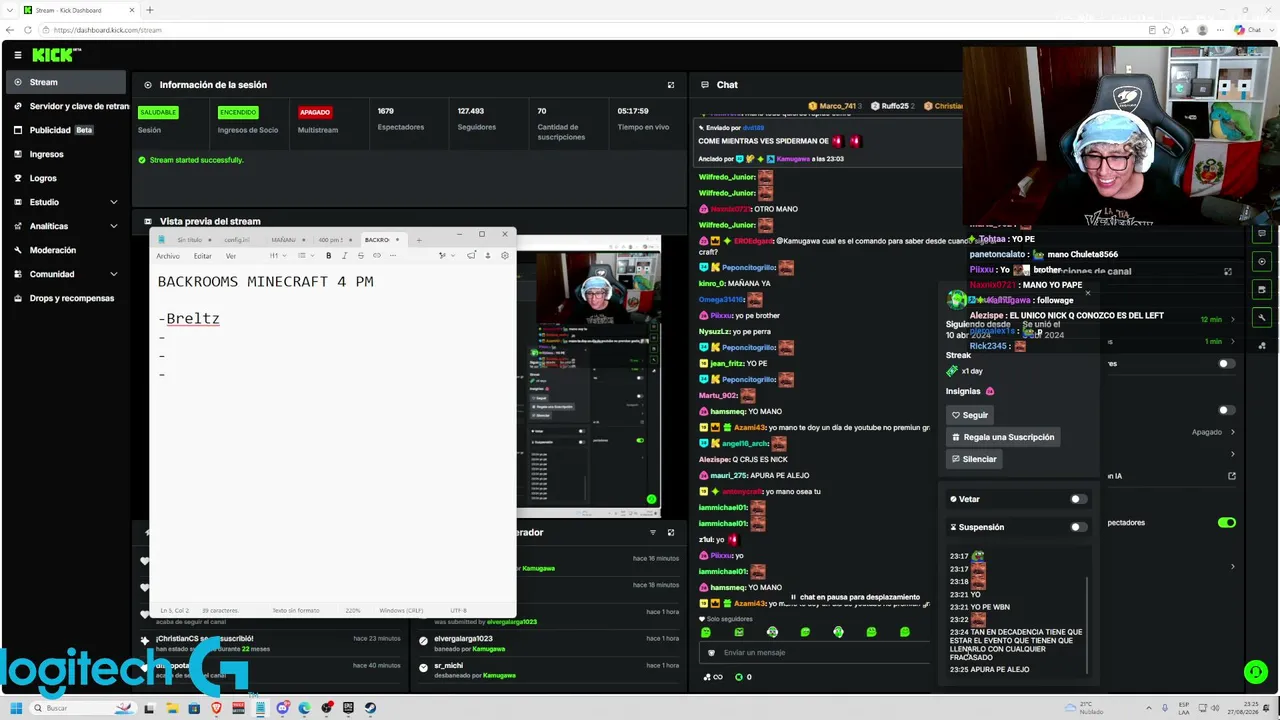Image resolution: width=1280 pixels, height=720 pixels.
Task: Toggle the switch below the 1 min row
Action: tap(1225, 364)
